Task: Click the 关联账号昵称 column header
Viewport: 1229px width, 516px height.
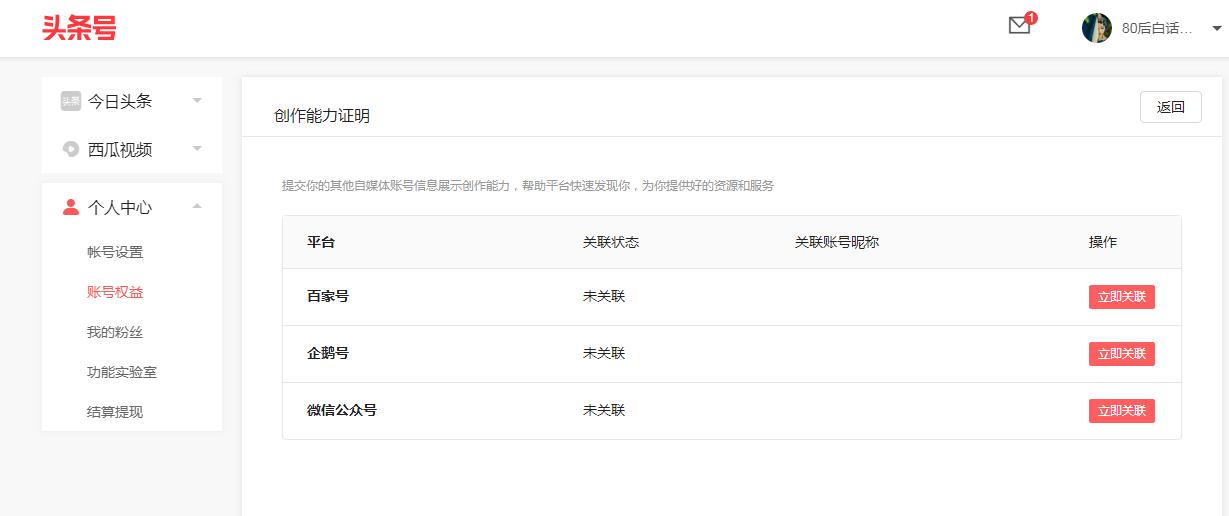Action: 837,242
